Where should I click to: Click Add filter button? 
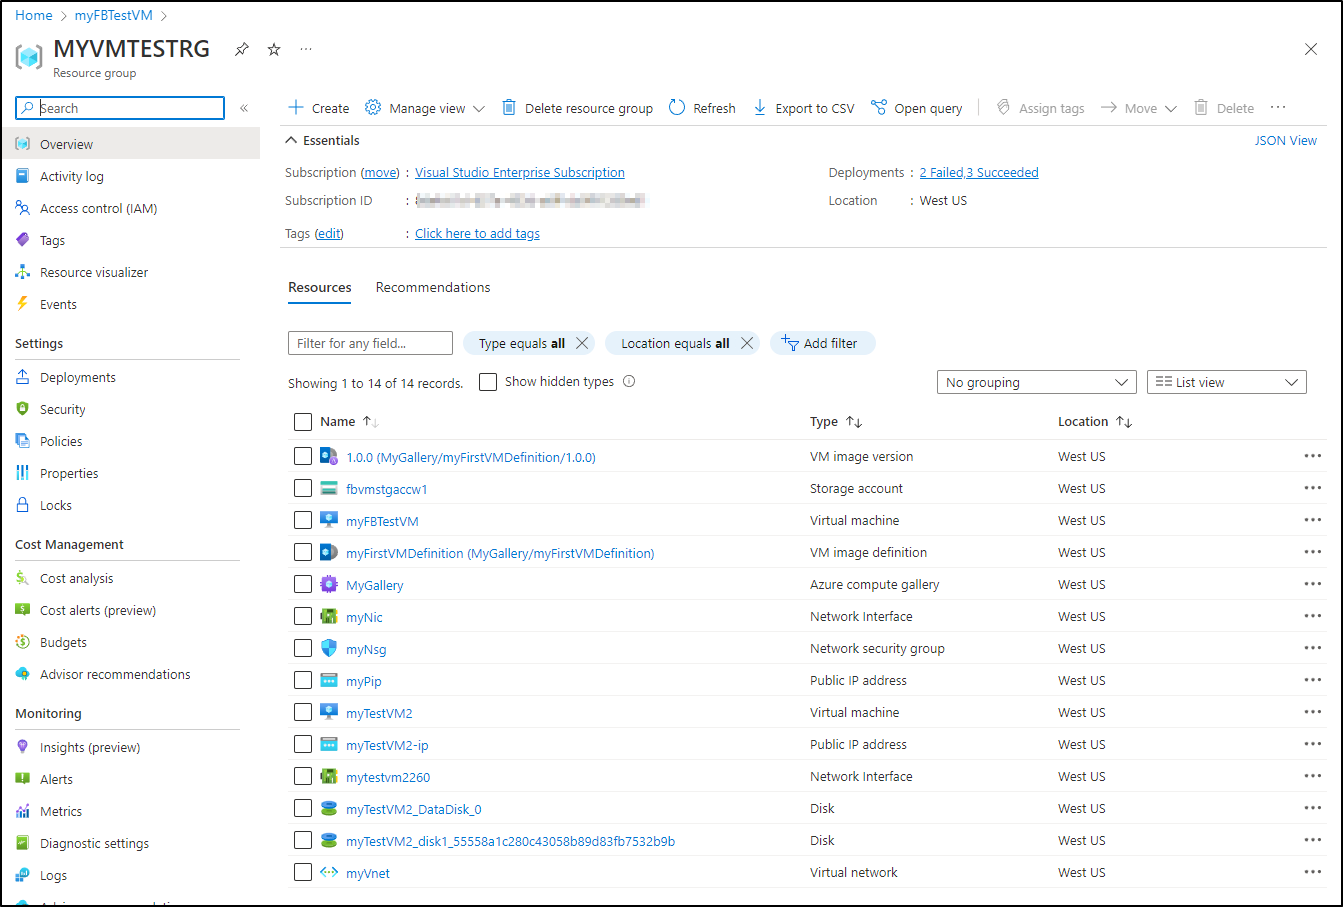[x=822, y=343]
